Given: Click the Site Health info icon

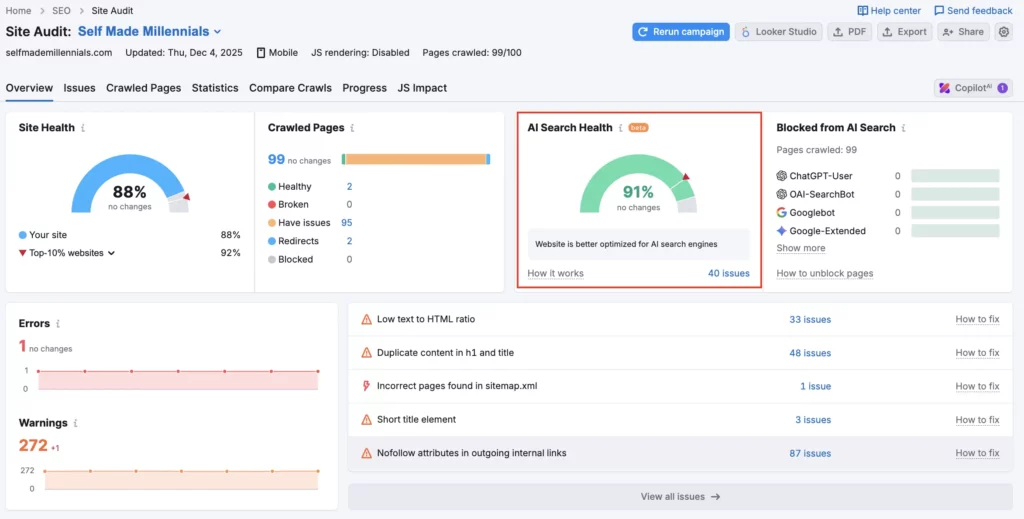Looking at the screenshot, I should pyautogui.click(x=83, y=128).
